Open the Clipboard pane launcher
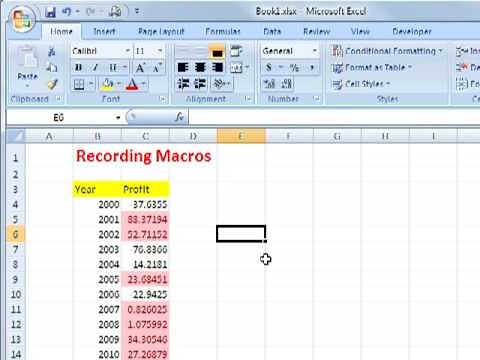480x360 pixels. click(59, 99)
